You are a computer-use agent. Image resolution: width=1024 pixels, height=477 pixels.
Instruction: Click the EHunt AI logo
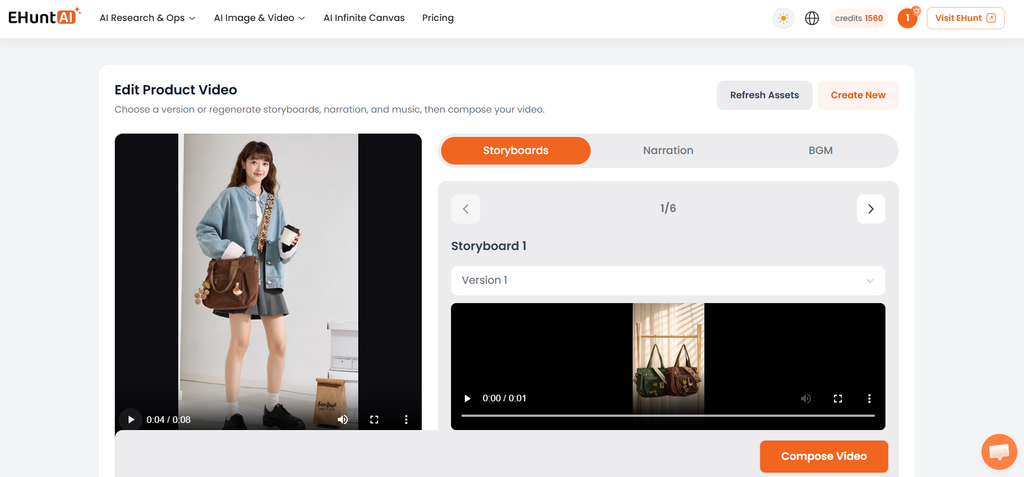tap(44, 16)
